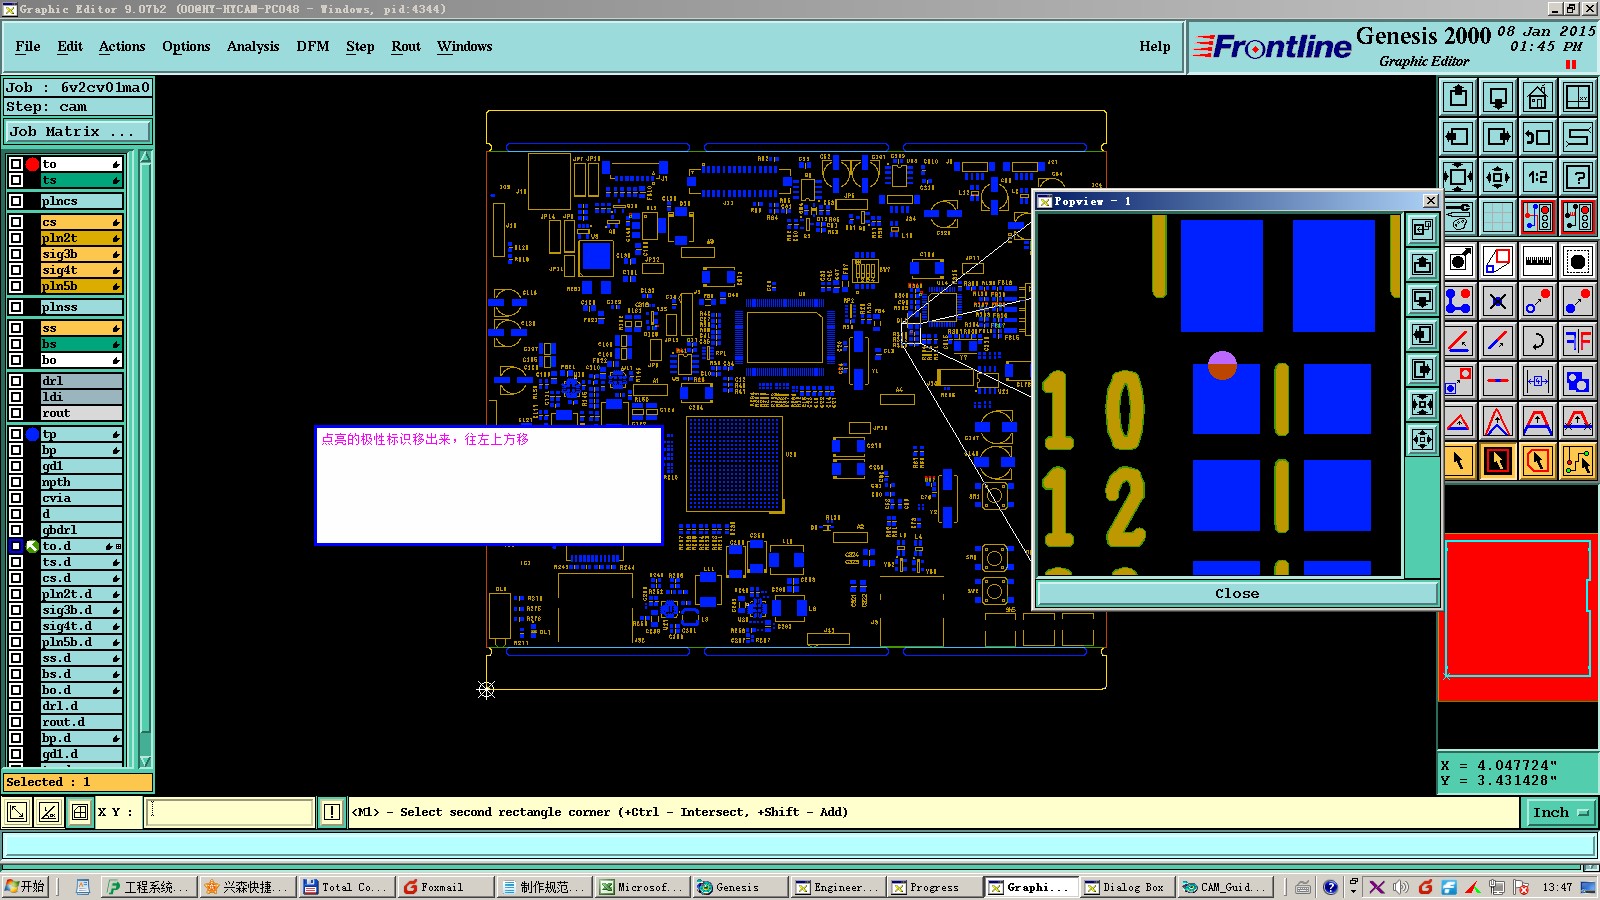Click the polygon arrow selection tool
Screen dimensions: 1600x900
[1538, 461]
